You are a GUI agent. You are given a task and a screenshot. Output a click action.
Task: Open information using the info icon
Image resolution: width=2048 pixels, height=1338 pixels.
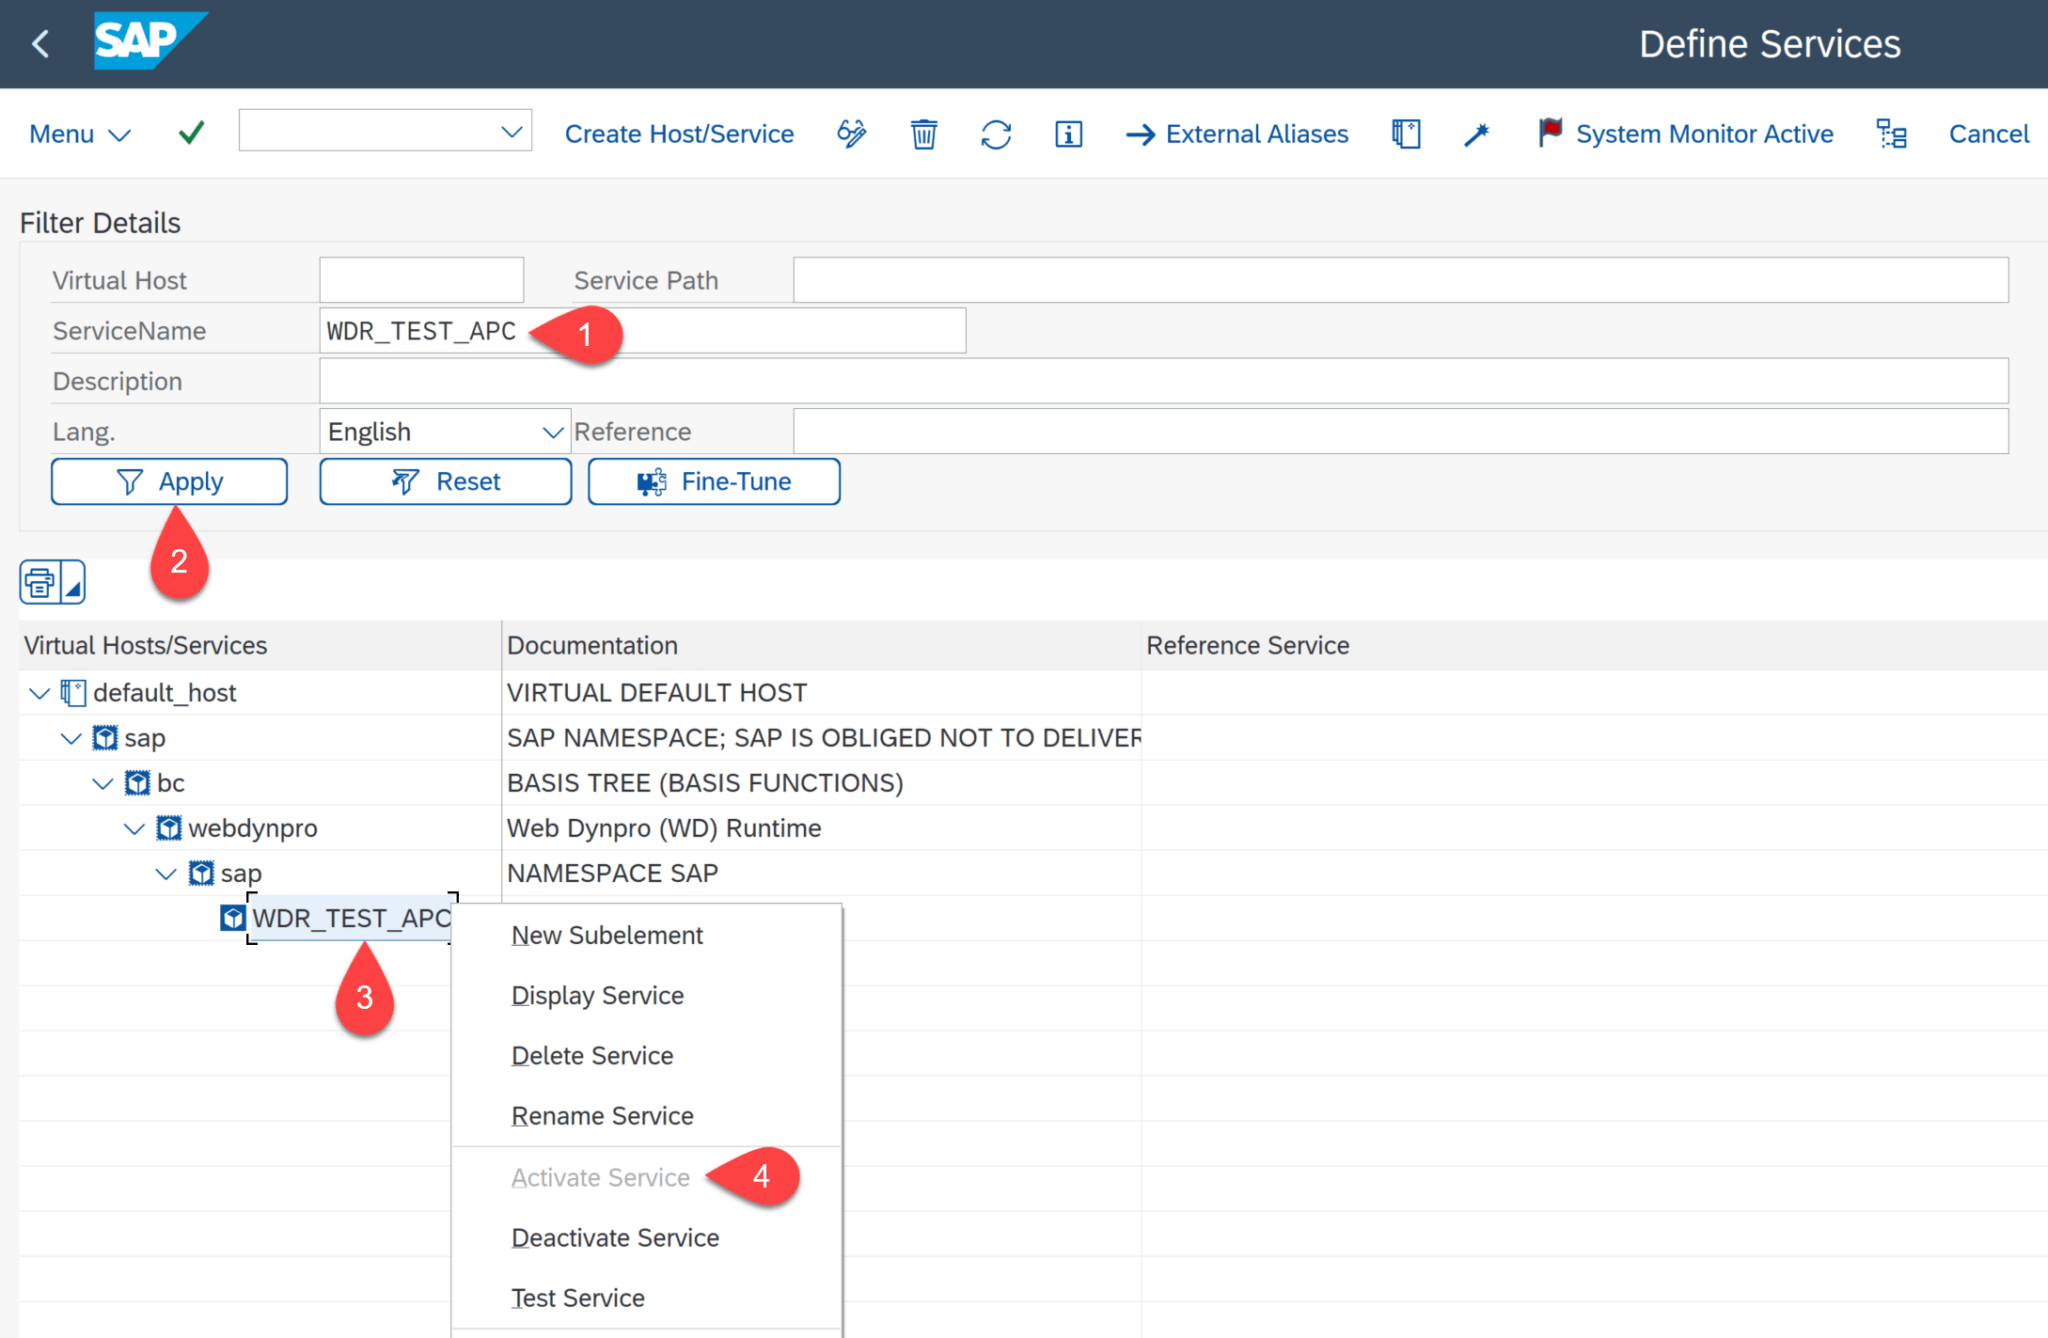(x=1068, y=133)
